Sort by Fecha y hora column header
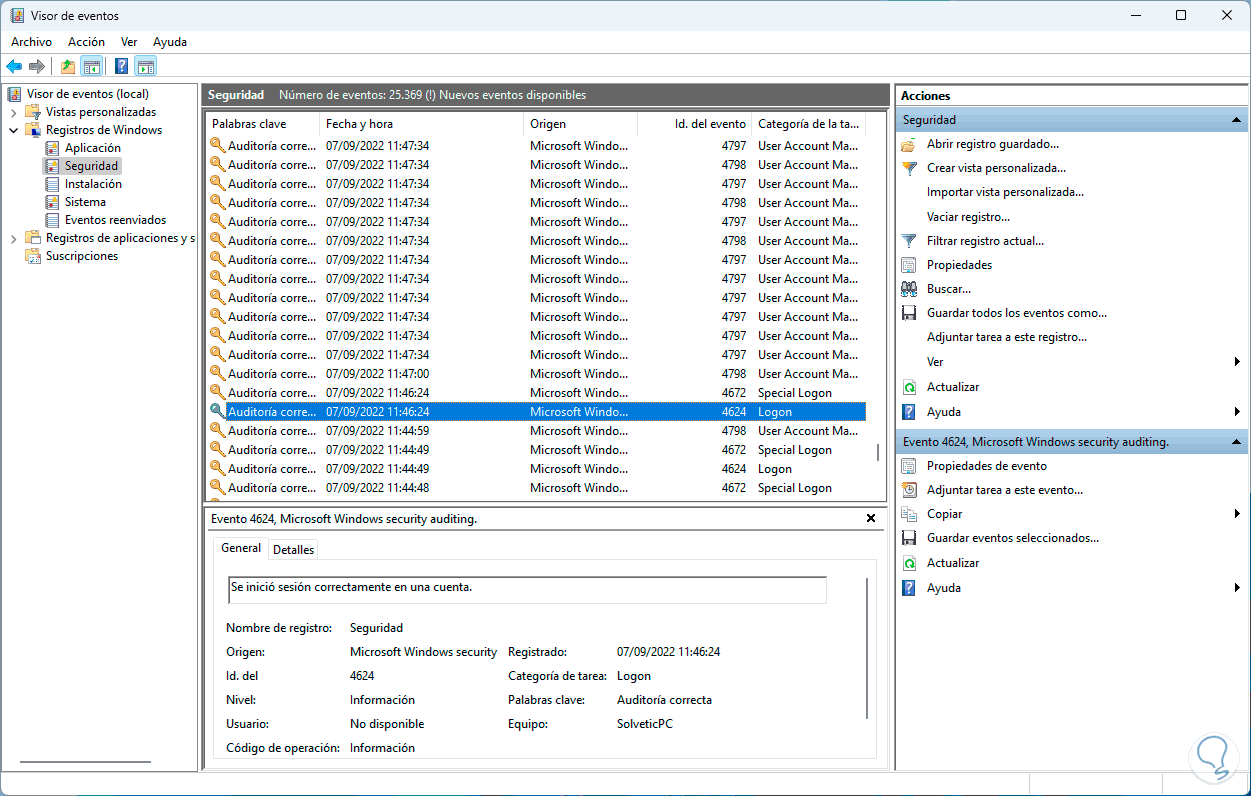 coord(422,124)
